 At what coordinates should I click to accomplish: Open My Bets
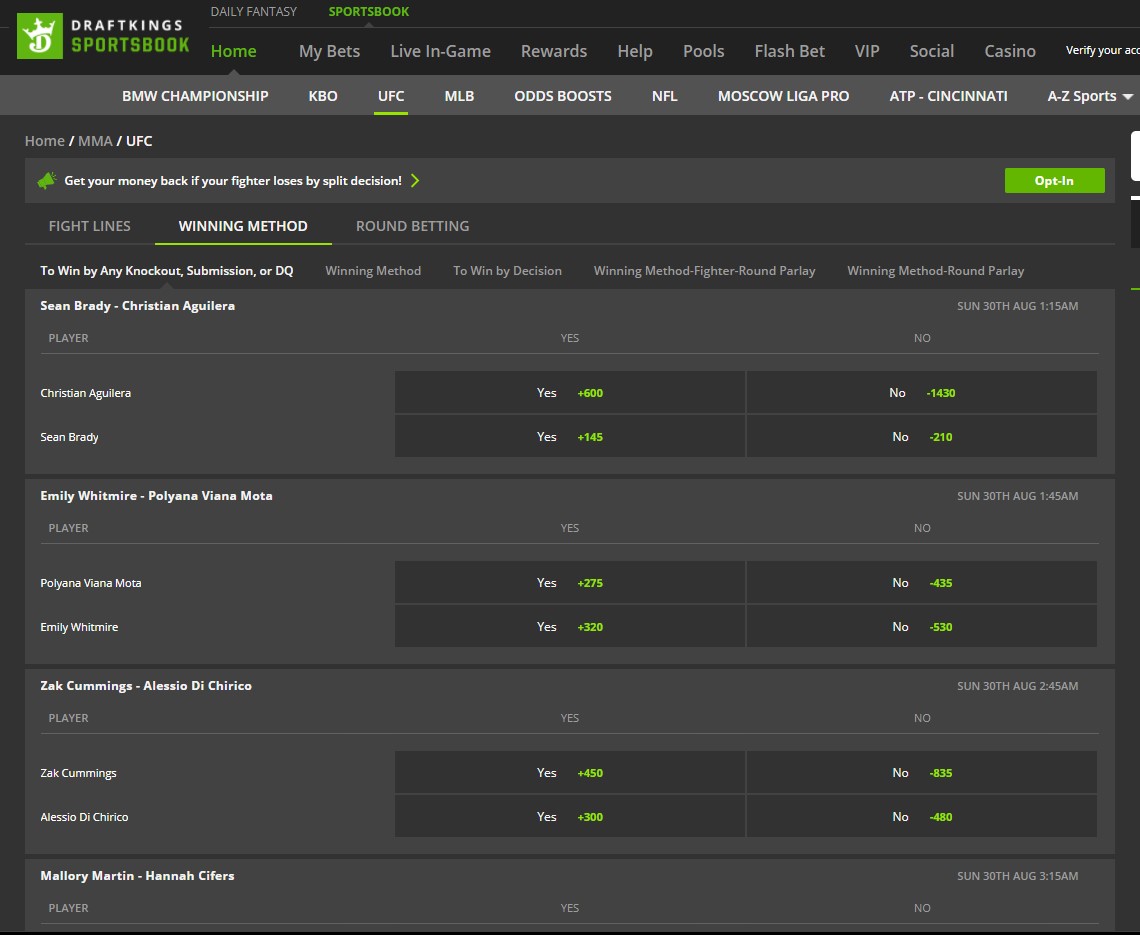click(x=329, y=51)
